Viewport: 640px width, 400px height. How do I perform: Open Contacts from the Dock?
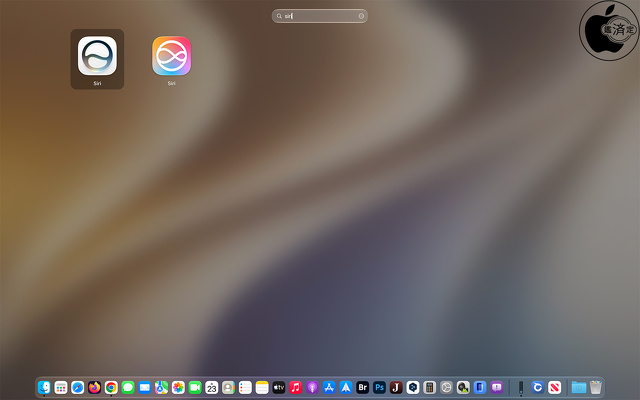click(x=228, y=387)
